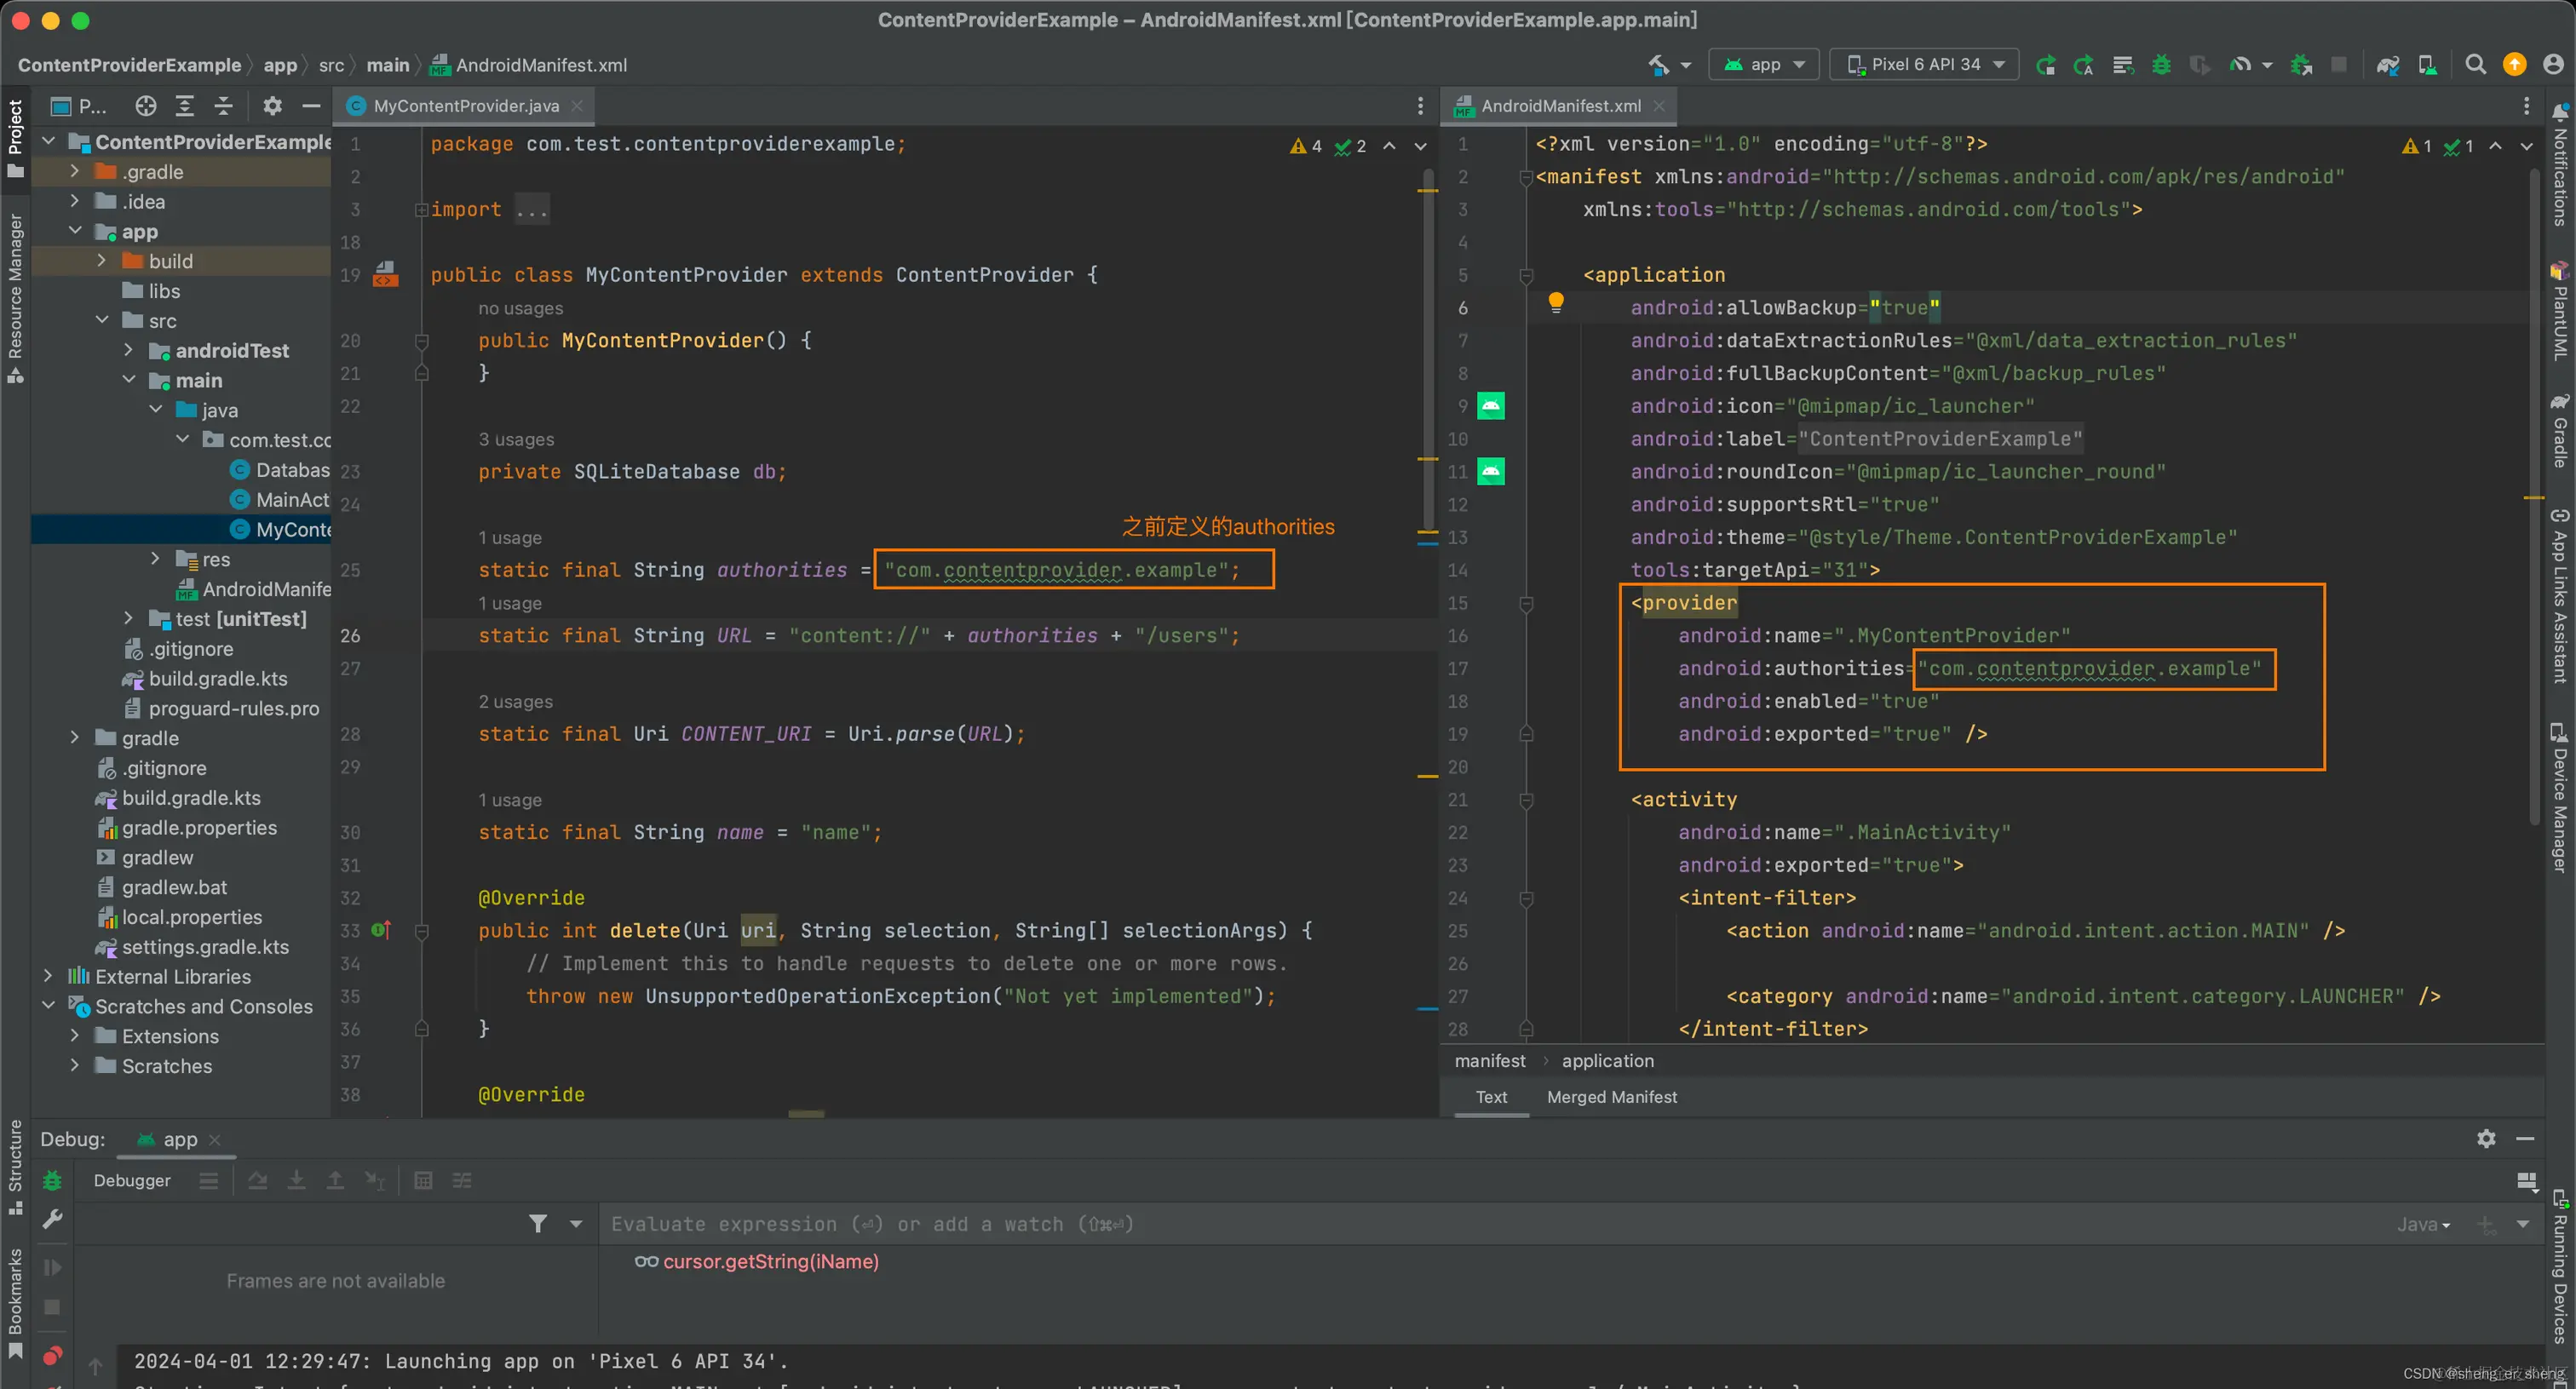Open the Device Manager toolbar icon

[2427, 65]
